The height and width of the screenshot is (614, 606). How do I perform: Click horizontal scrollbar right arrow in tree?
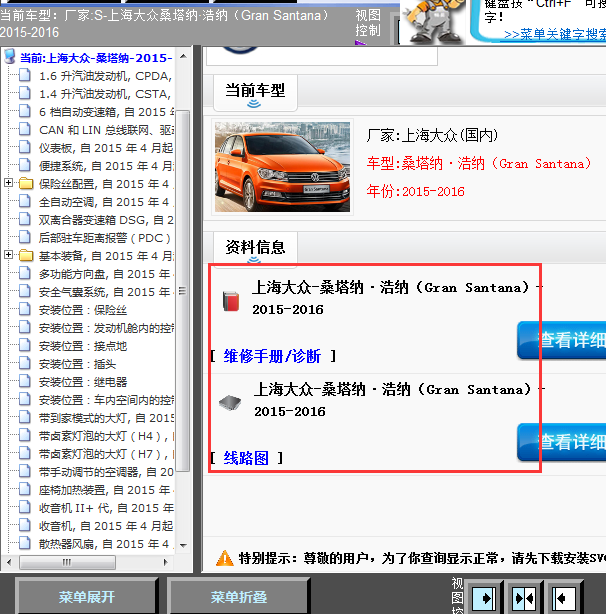tap(166, 562)
